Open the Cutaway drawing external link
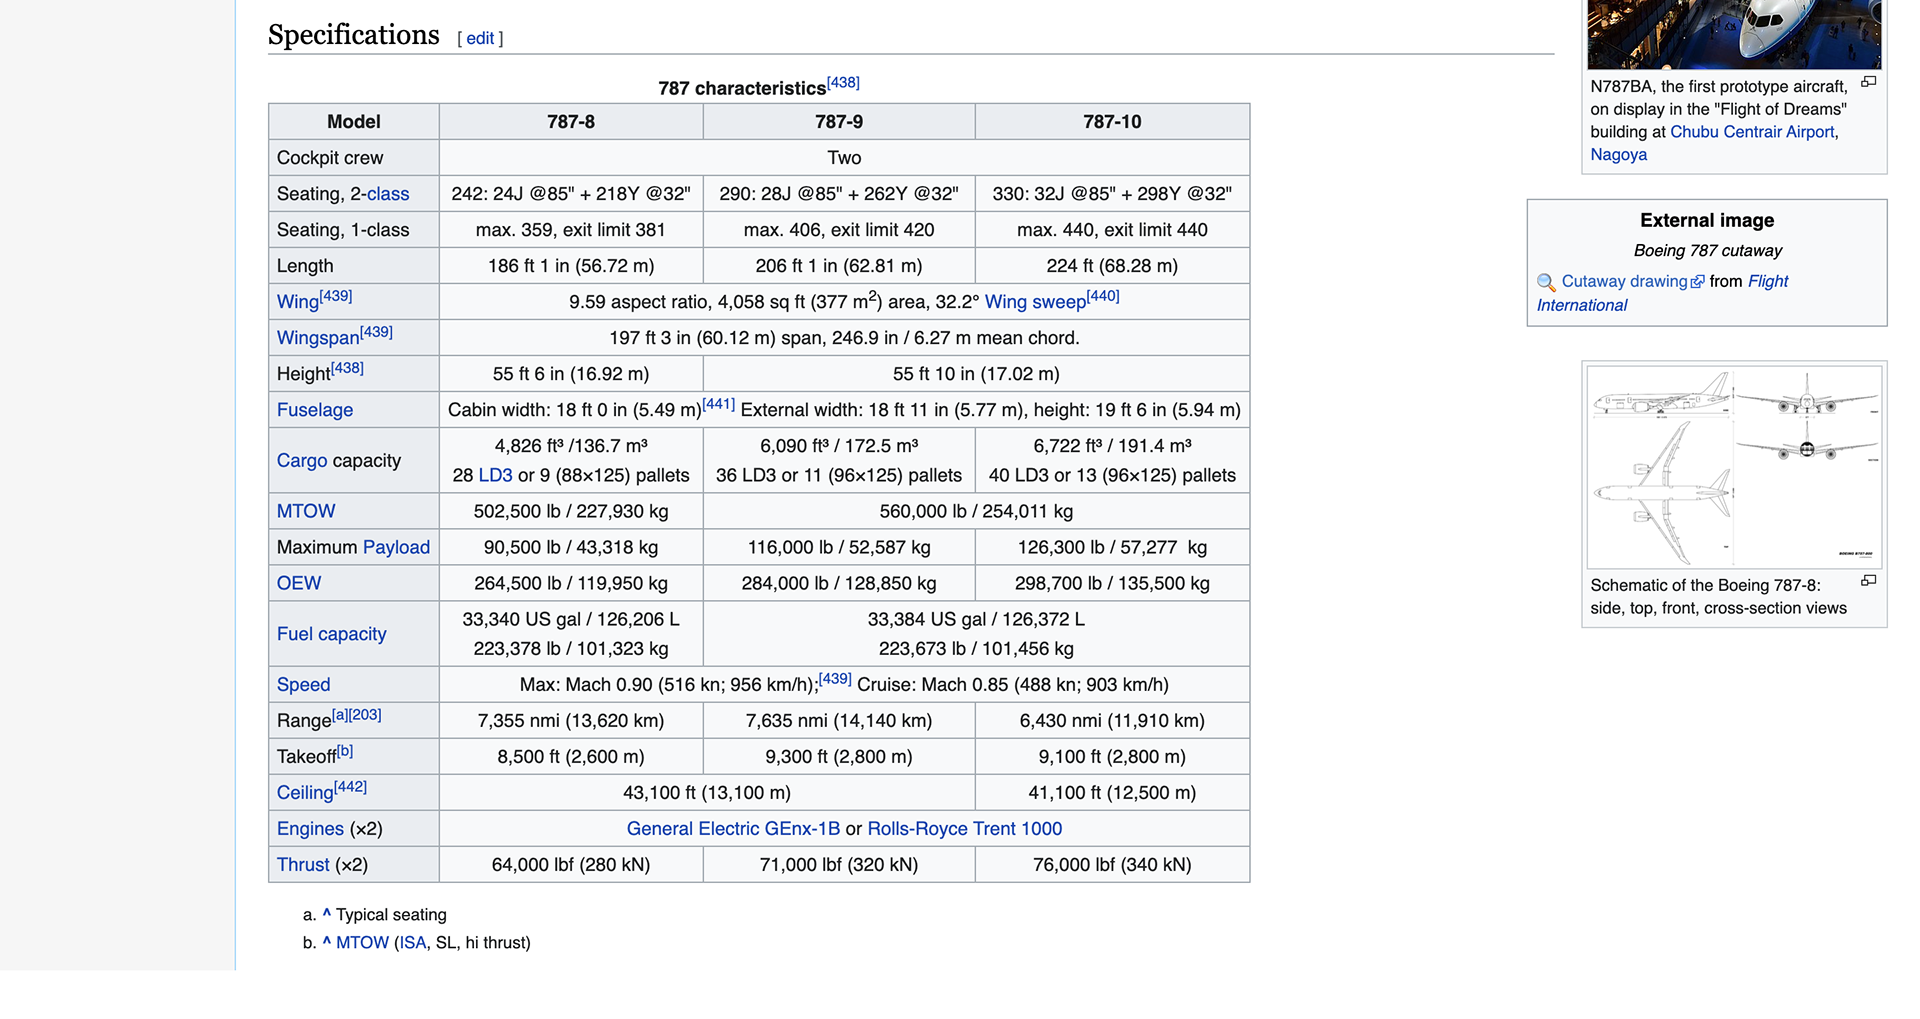 [1624, 282]
